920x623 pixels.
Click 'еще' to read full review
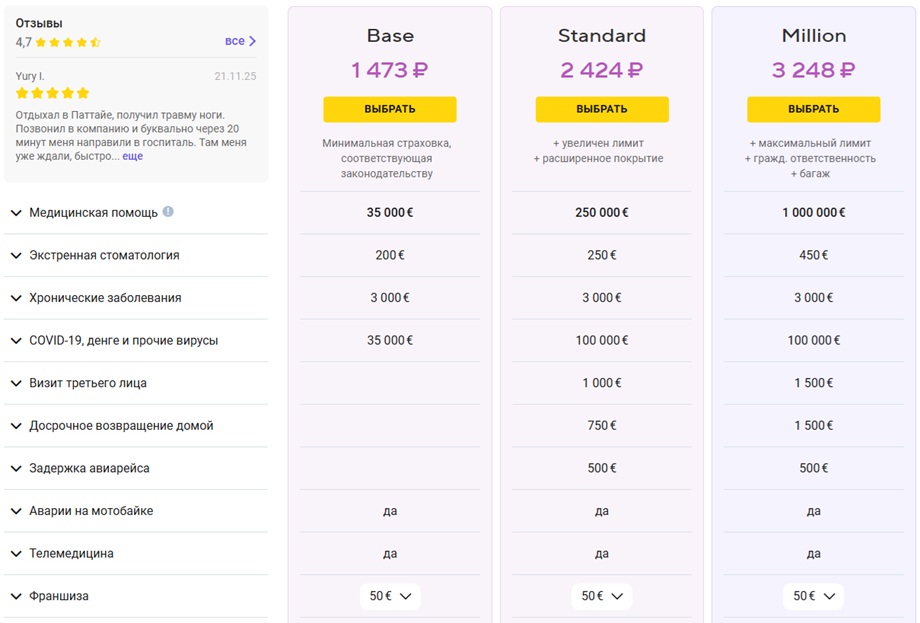tap(133, 156)
